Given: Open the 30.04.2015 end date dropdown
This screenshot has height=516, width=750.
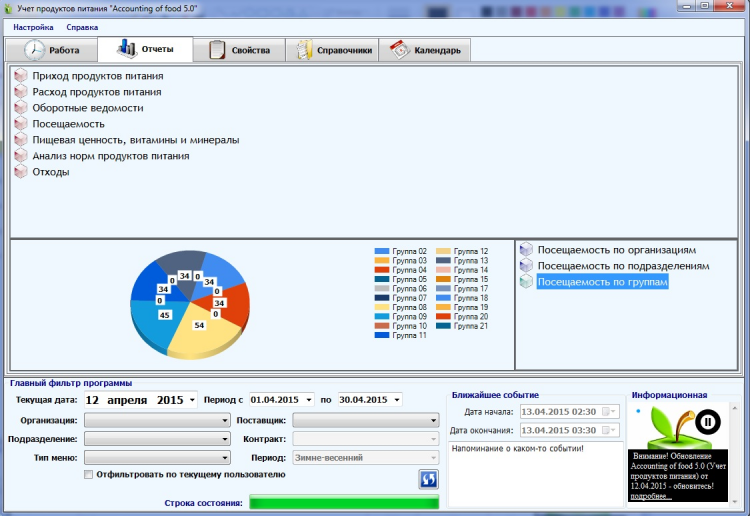Looking at the screenshot, I should point(397,400).
